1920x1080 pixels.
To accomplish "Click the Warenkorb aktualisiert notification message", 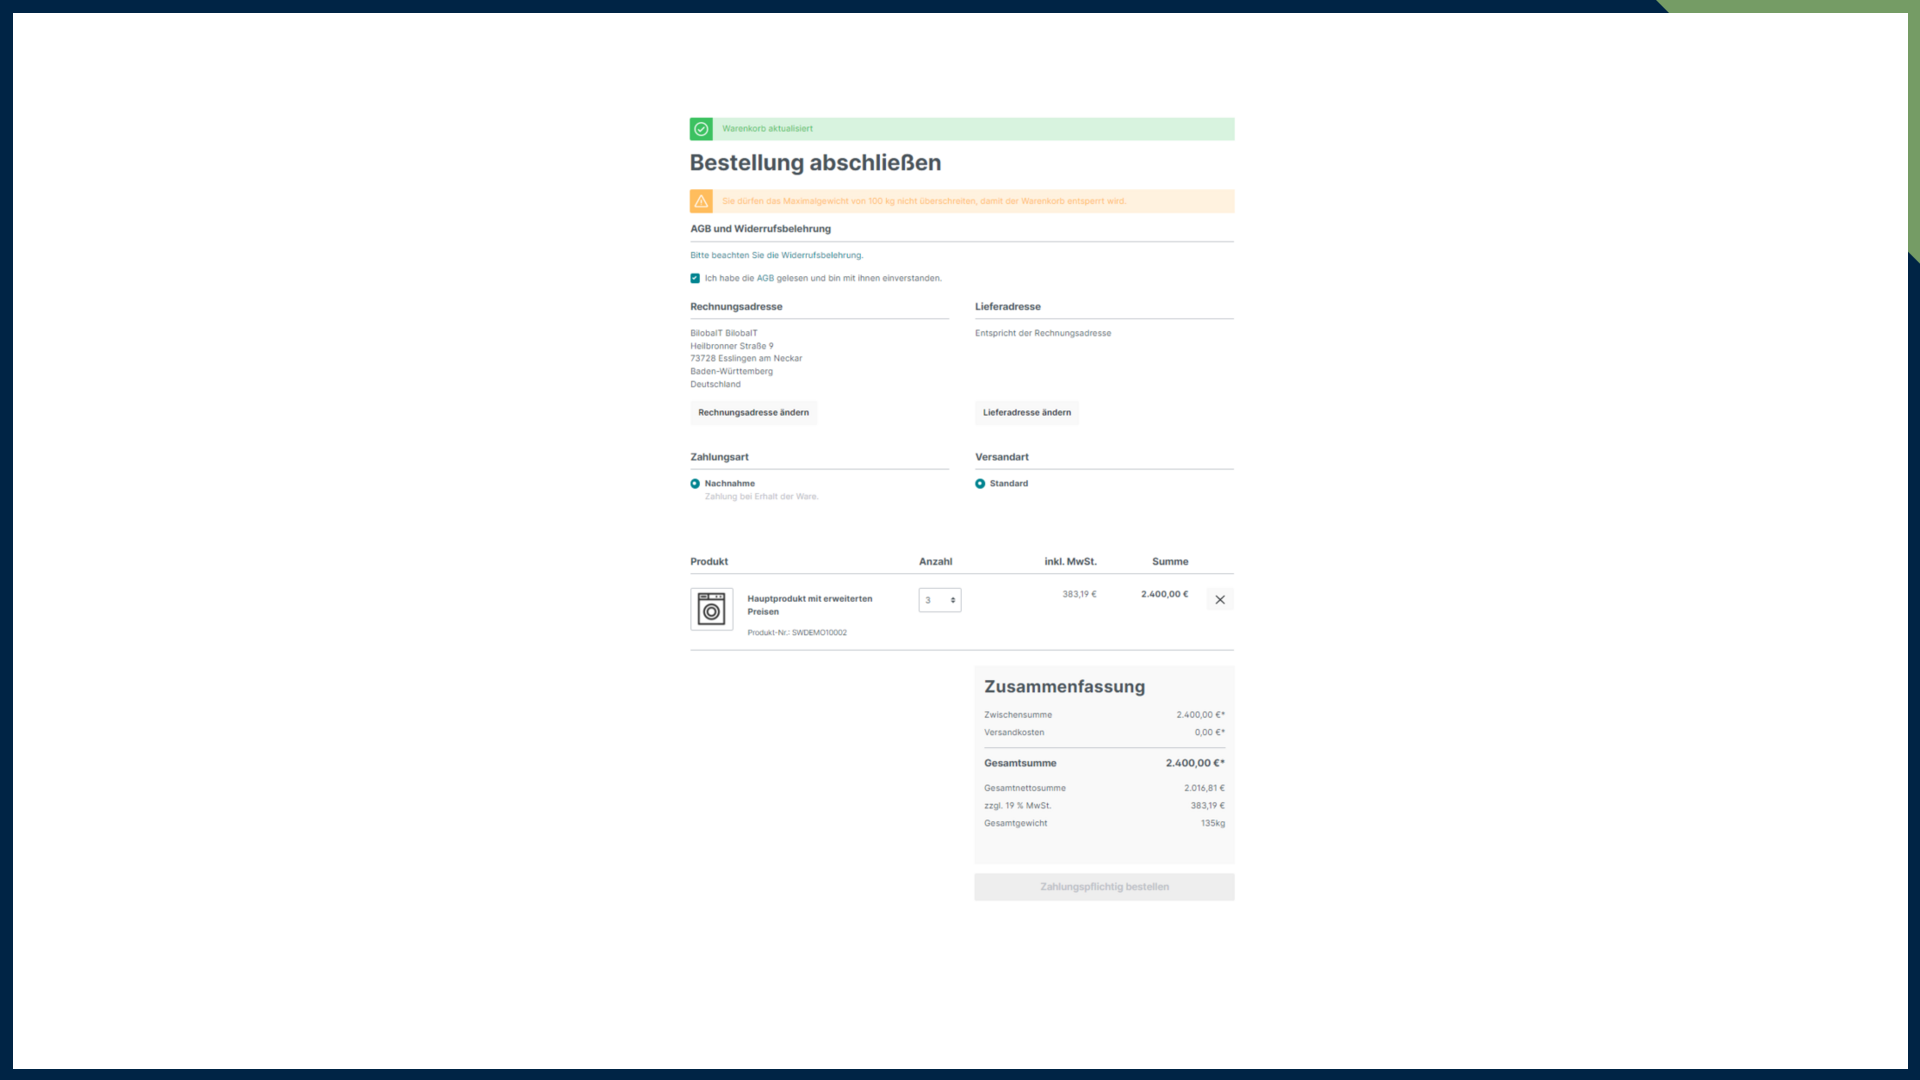I will tap(767, 129).
